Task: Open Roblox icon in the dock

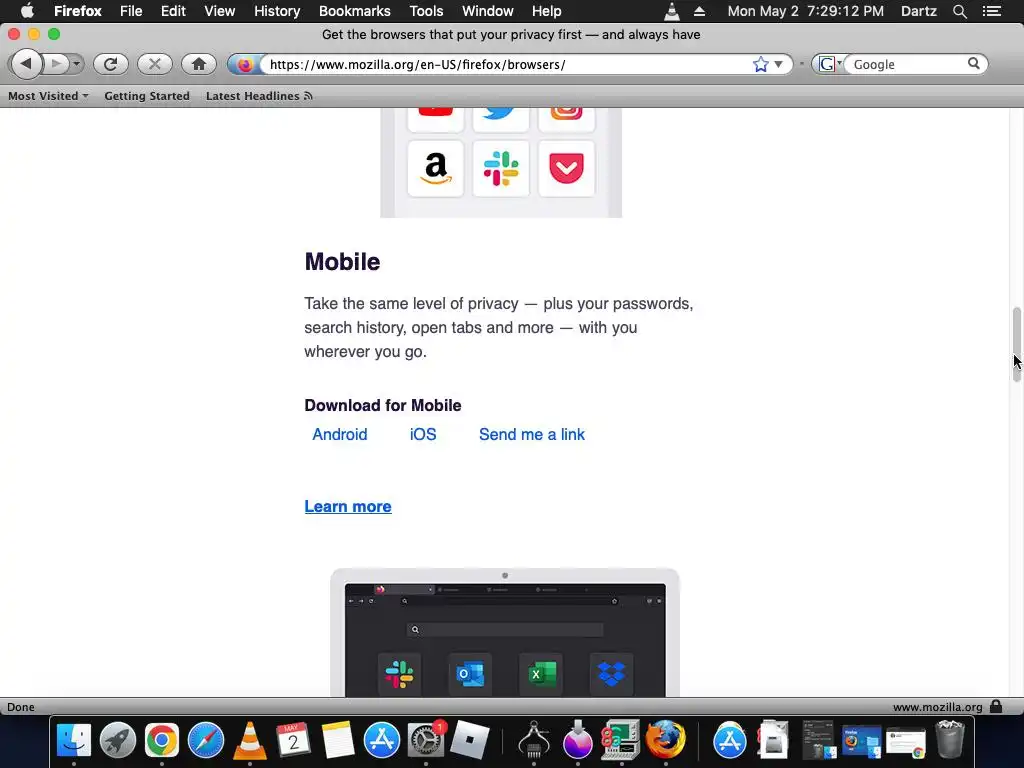Action: [470, 740]
